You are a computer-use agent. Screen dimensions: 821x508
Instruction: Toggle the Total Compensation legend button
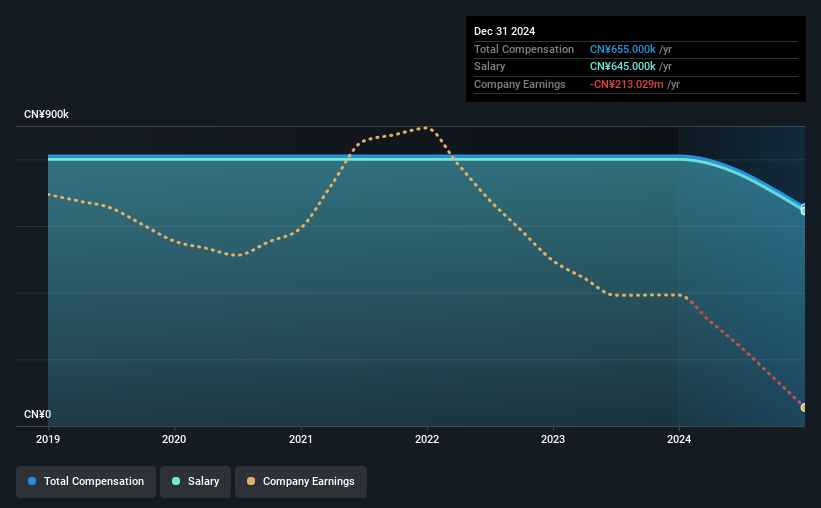(x=86, y=481)
